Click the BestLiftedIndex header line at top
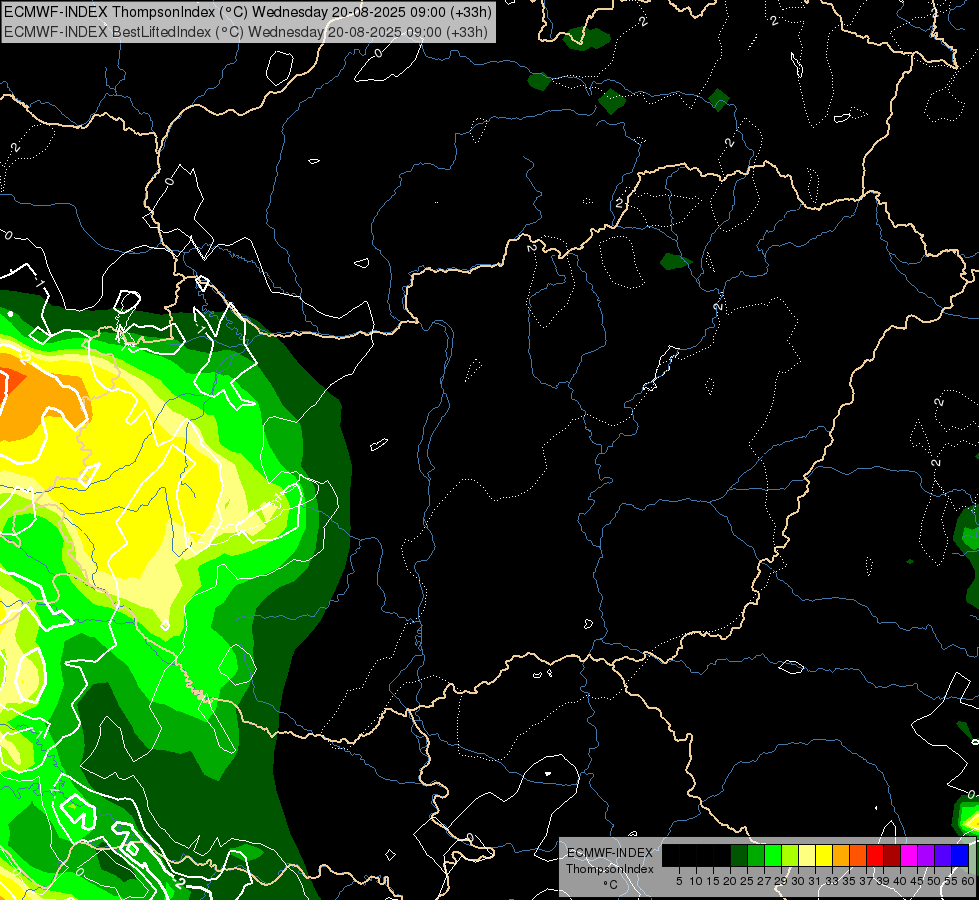 246,31
